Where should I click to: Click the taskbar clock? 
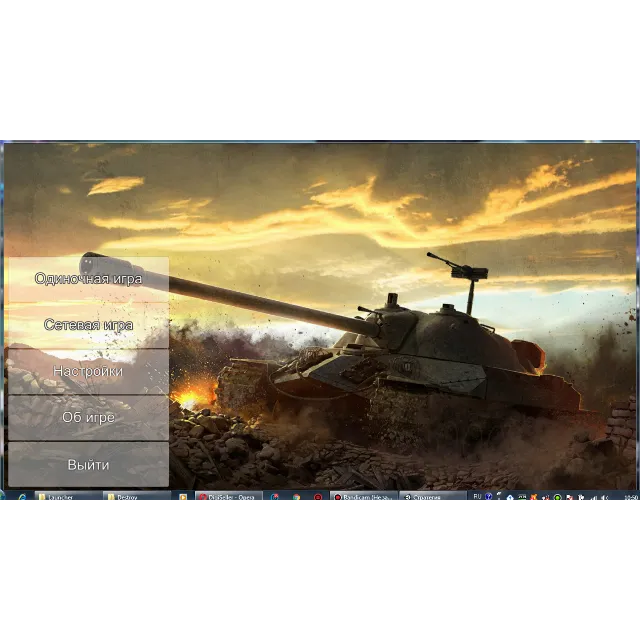pos(631,497)
